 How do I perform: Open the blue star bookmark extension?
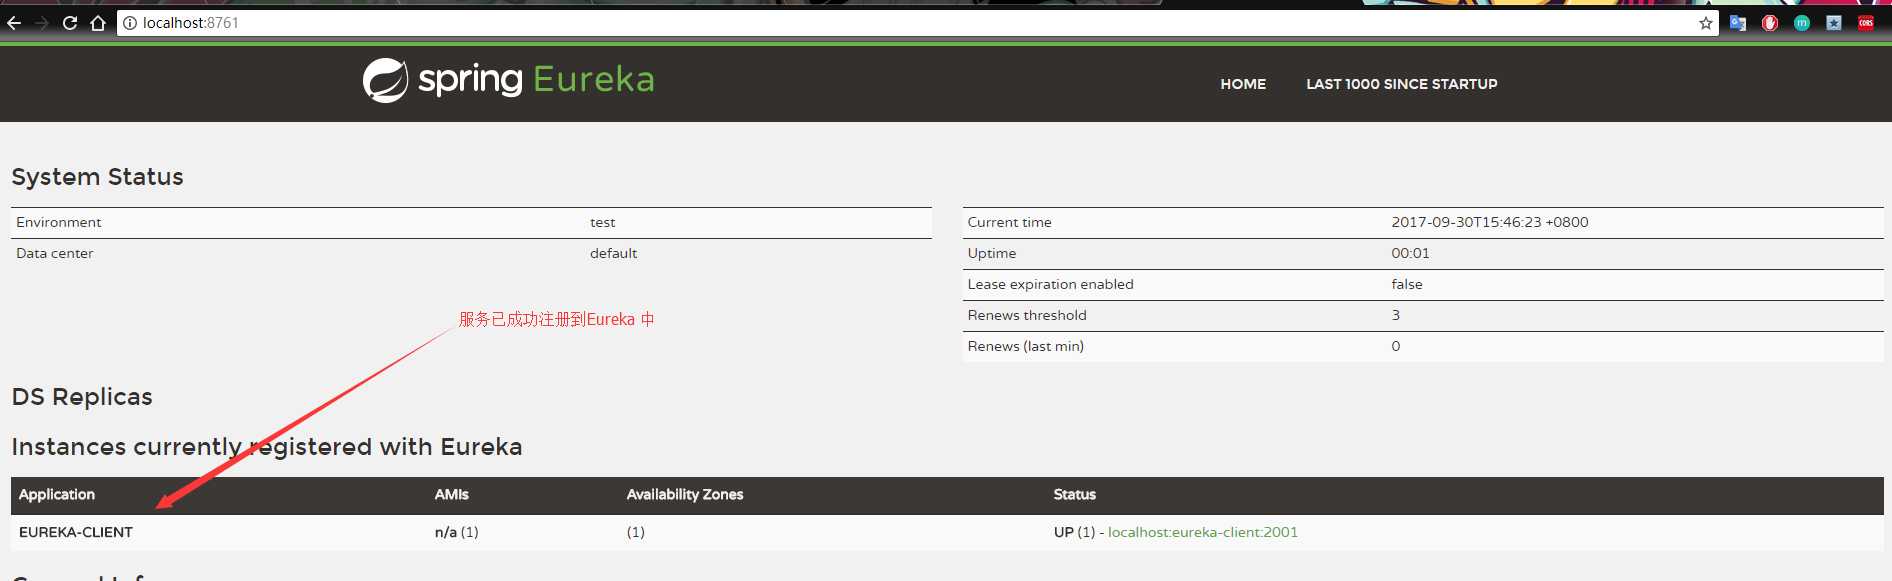(x=1834, y=23)
